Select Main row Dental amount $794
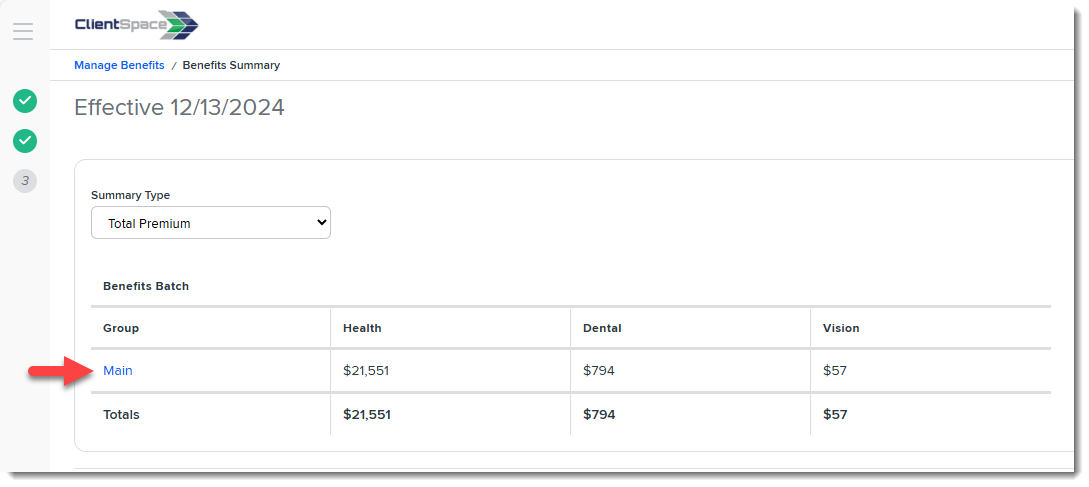 (599, 370)
